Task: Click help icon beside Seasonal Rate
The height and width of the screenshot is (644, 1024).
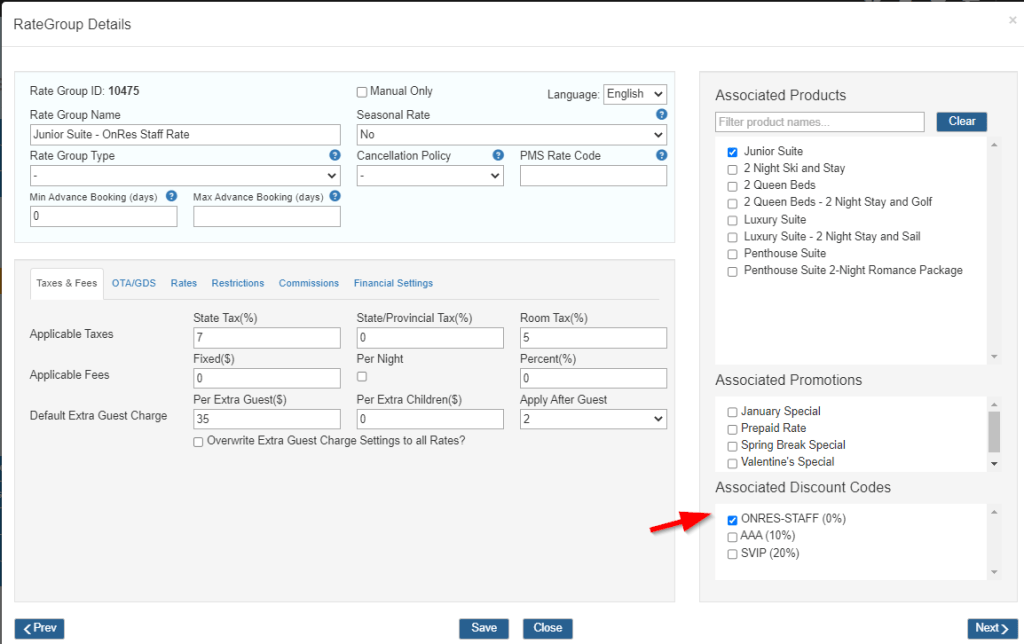Action: [x=661, y=115]
